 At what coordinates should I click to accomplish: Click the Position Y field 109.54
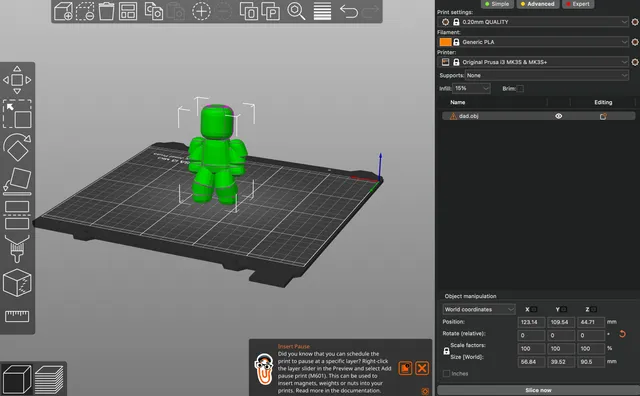coord(561,322)
